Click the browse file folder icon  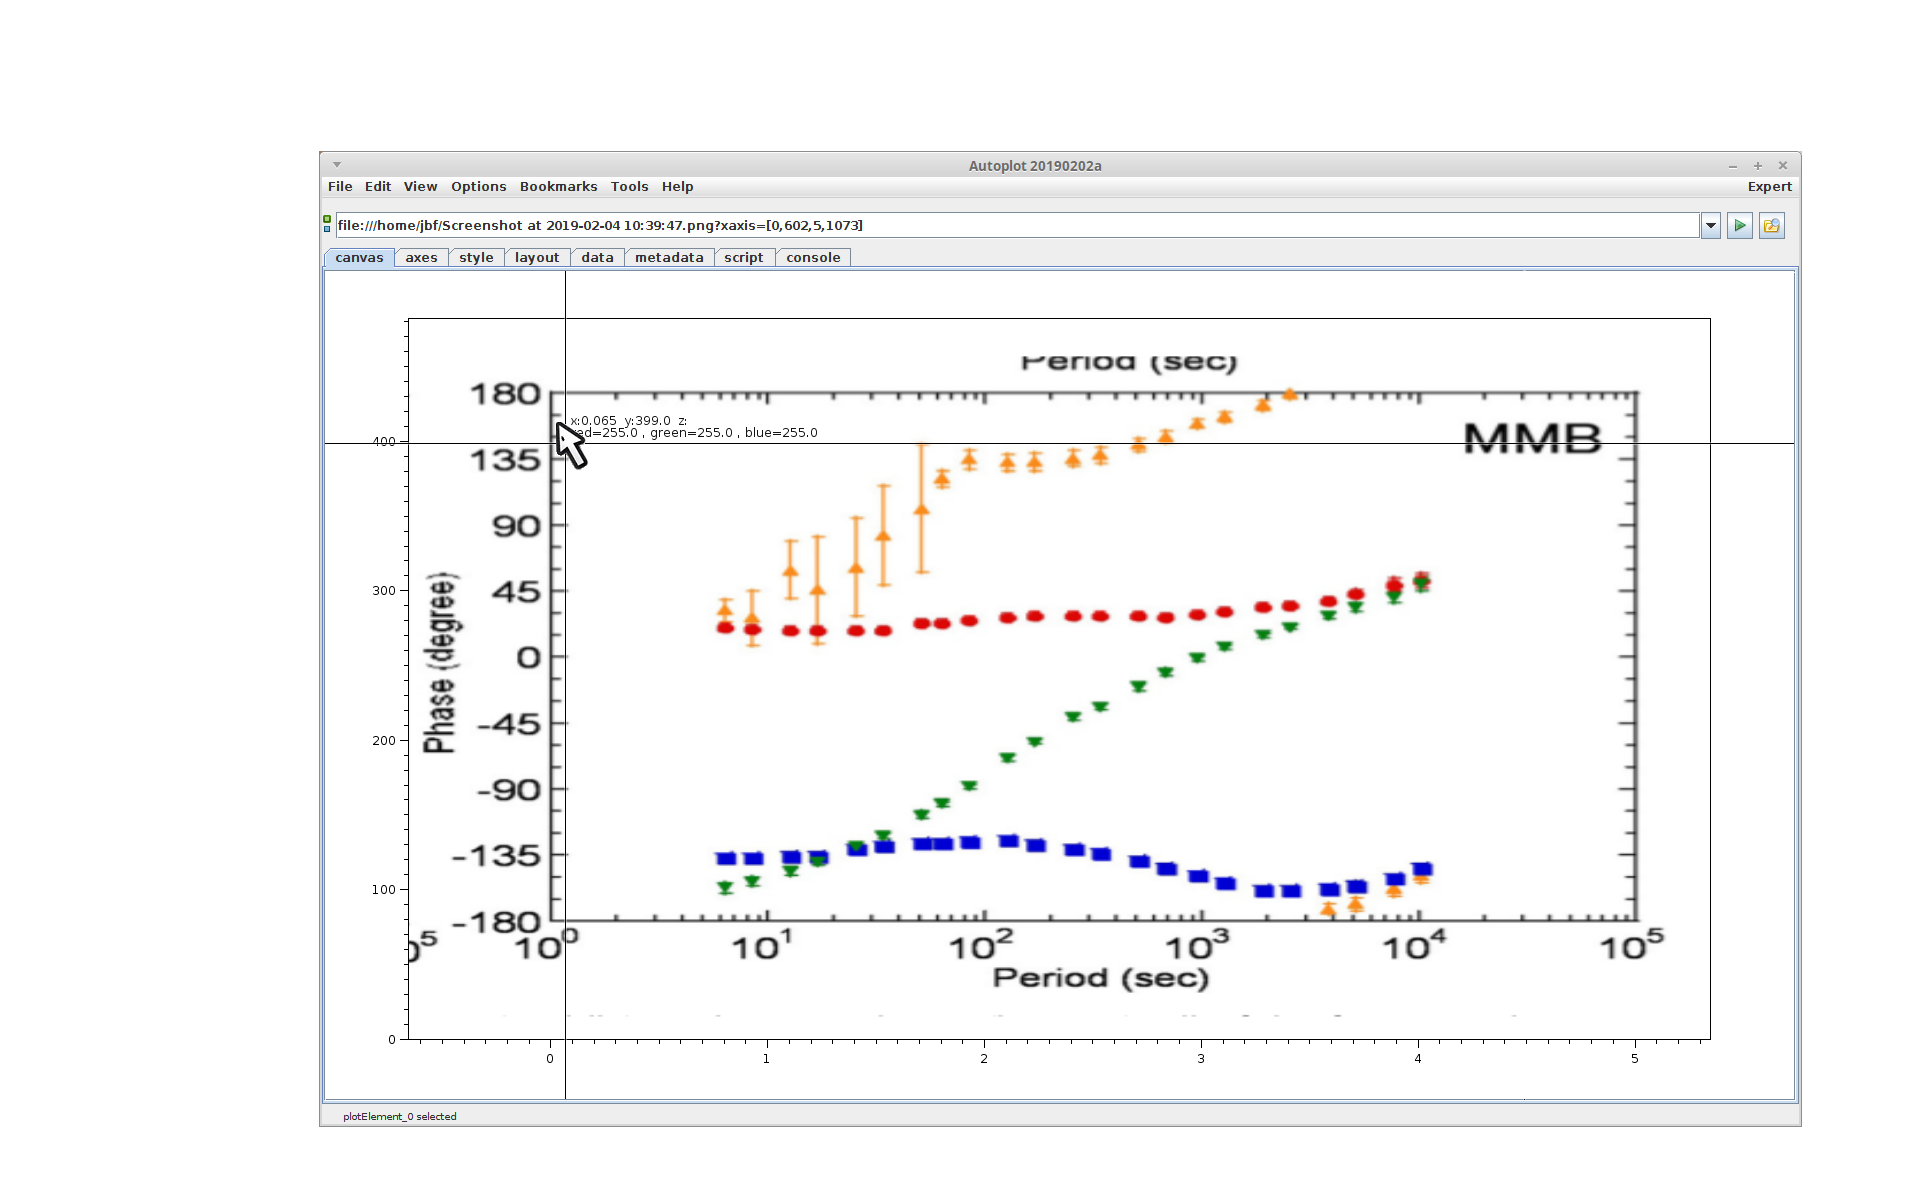coord(1771,226)
